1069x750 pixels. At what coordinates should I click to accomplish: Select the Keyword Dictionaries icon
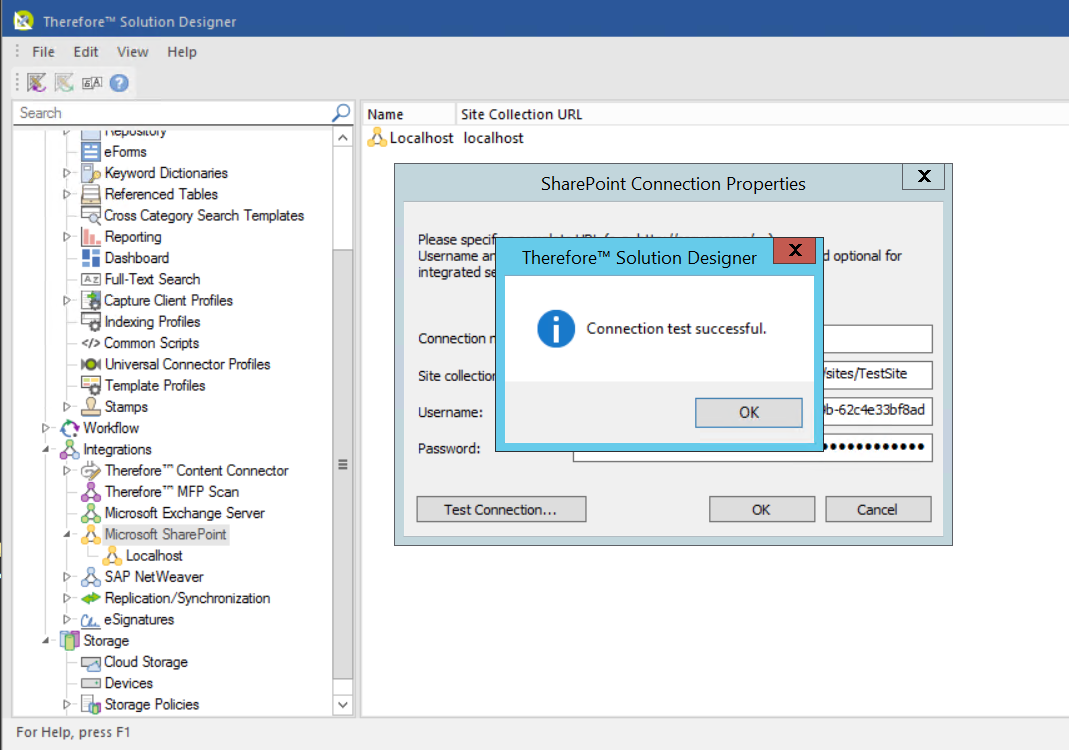click(x=91, y=173)
